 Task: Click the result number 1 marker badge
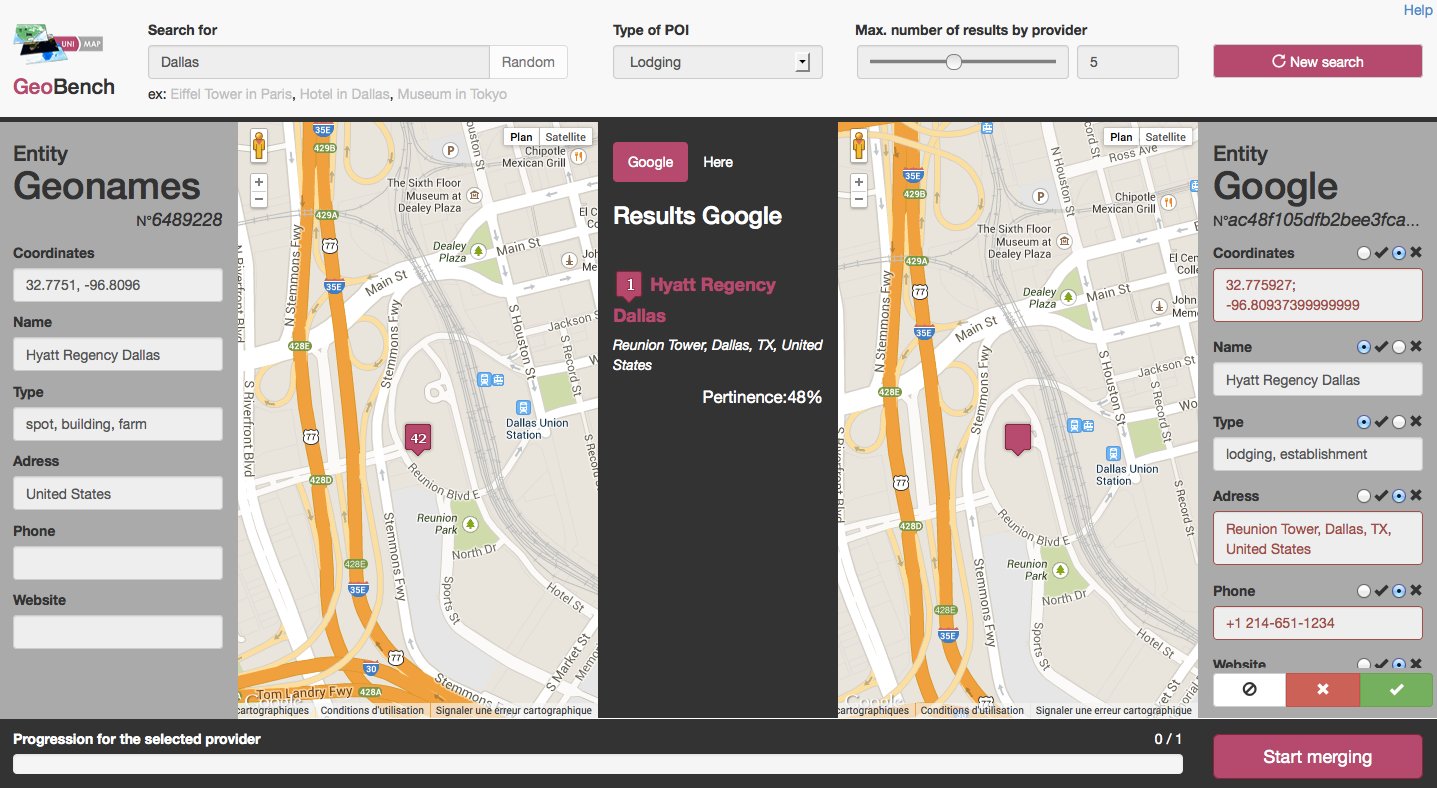tap(629, 286)
